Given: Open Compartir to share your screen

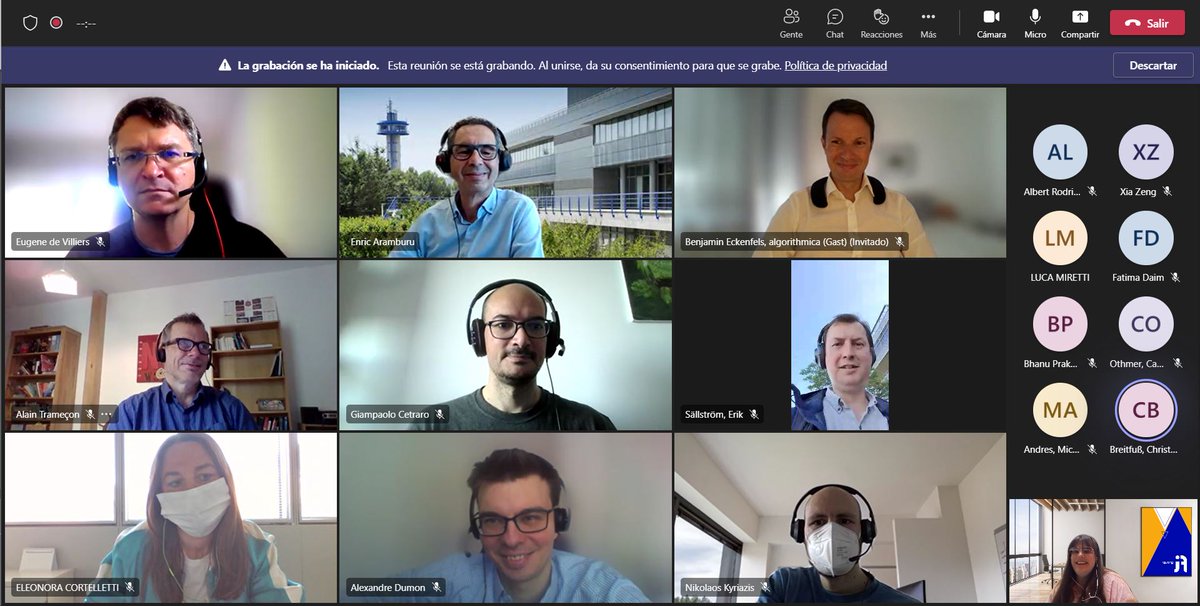Looking at the screenshot, I should tap(1079, 24).
